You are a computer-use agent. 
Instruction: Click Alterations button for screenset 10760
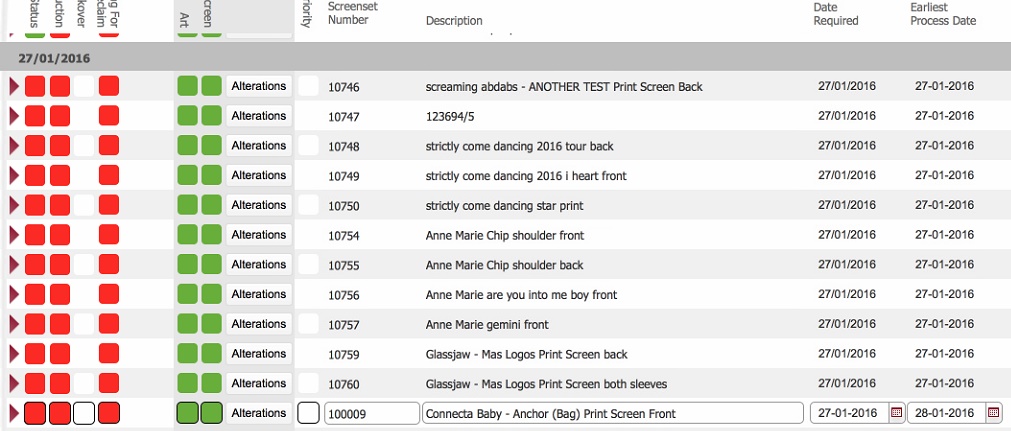click(259, 384)
